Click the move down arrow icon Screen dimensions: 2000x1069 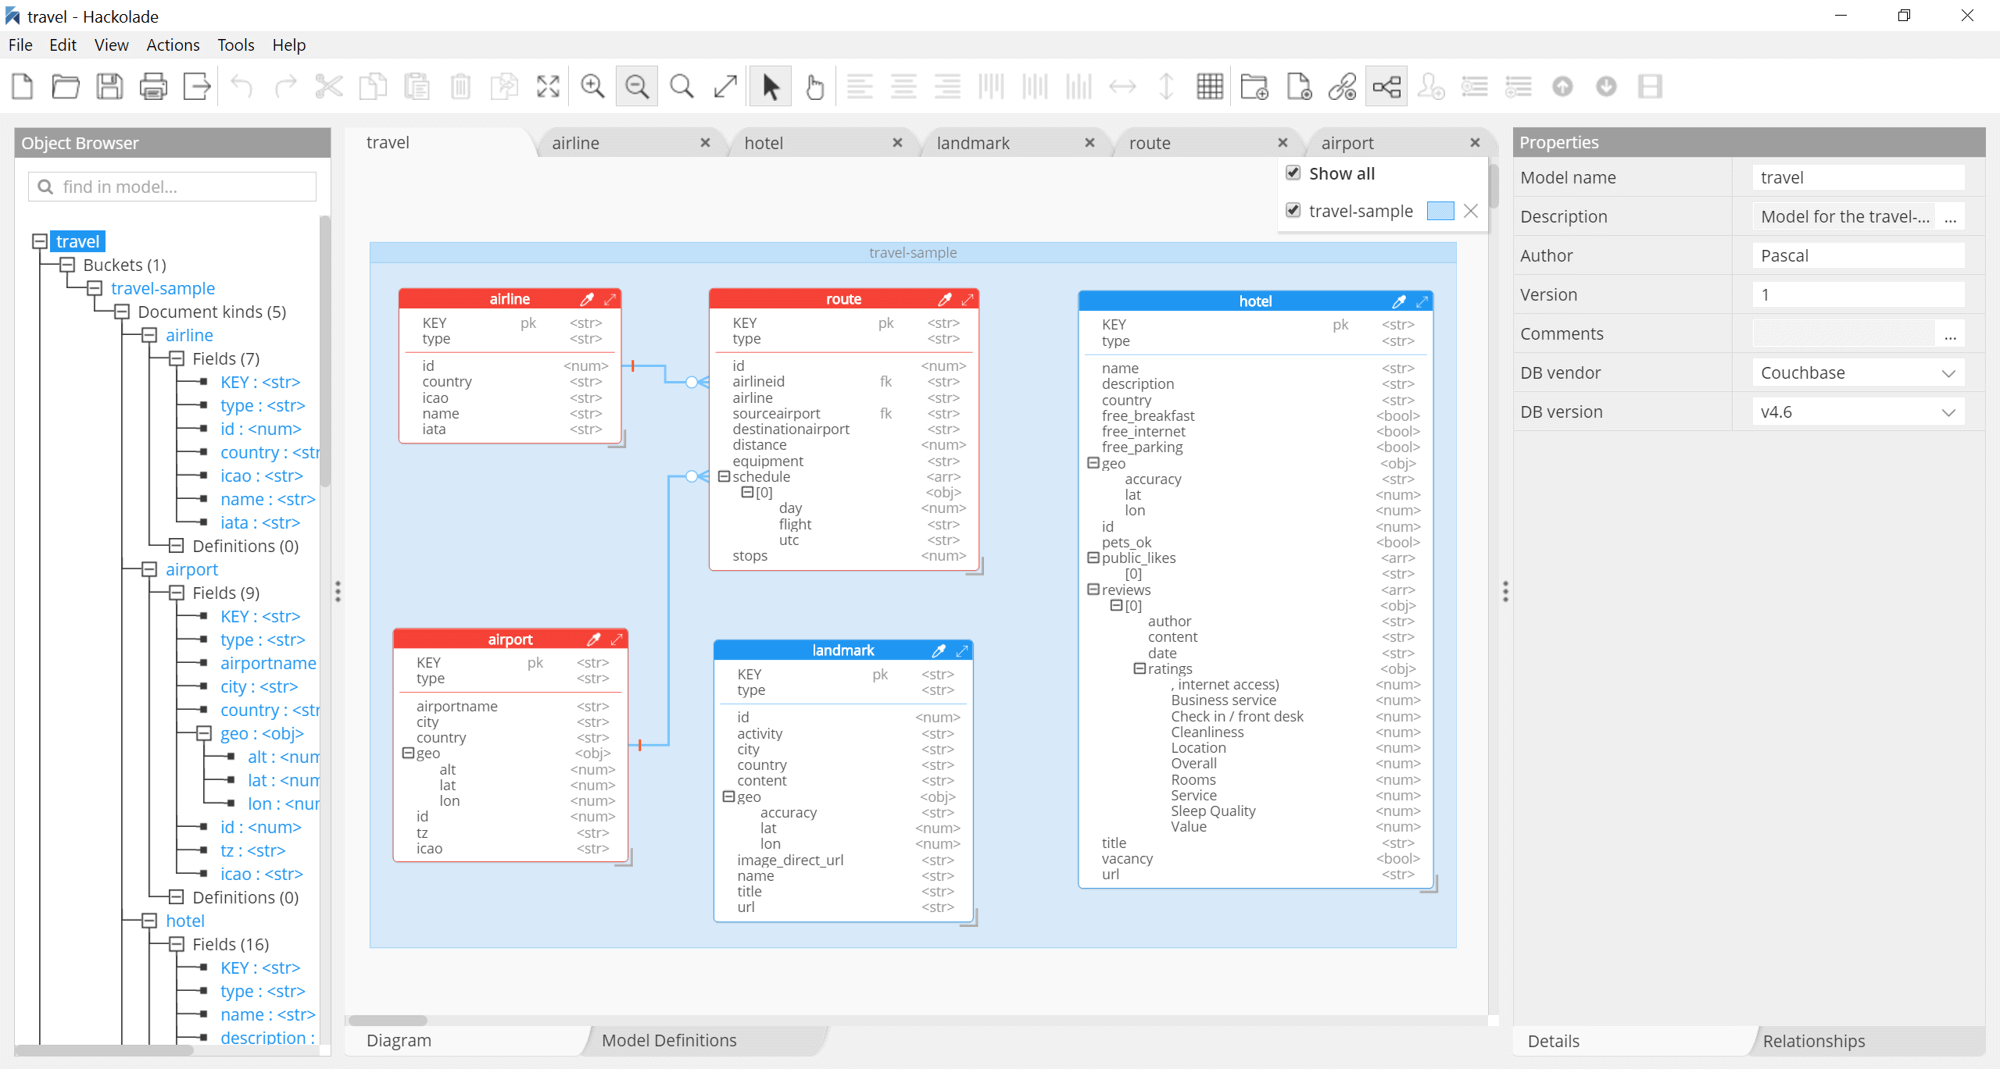(x=1606, y=87)
